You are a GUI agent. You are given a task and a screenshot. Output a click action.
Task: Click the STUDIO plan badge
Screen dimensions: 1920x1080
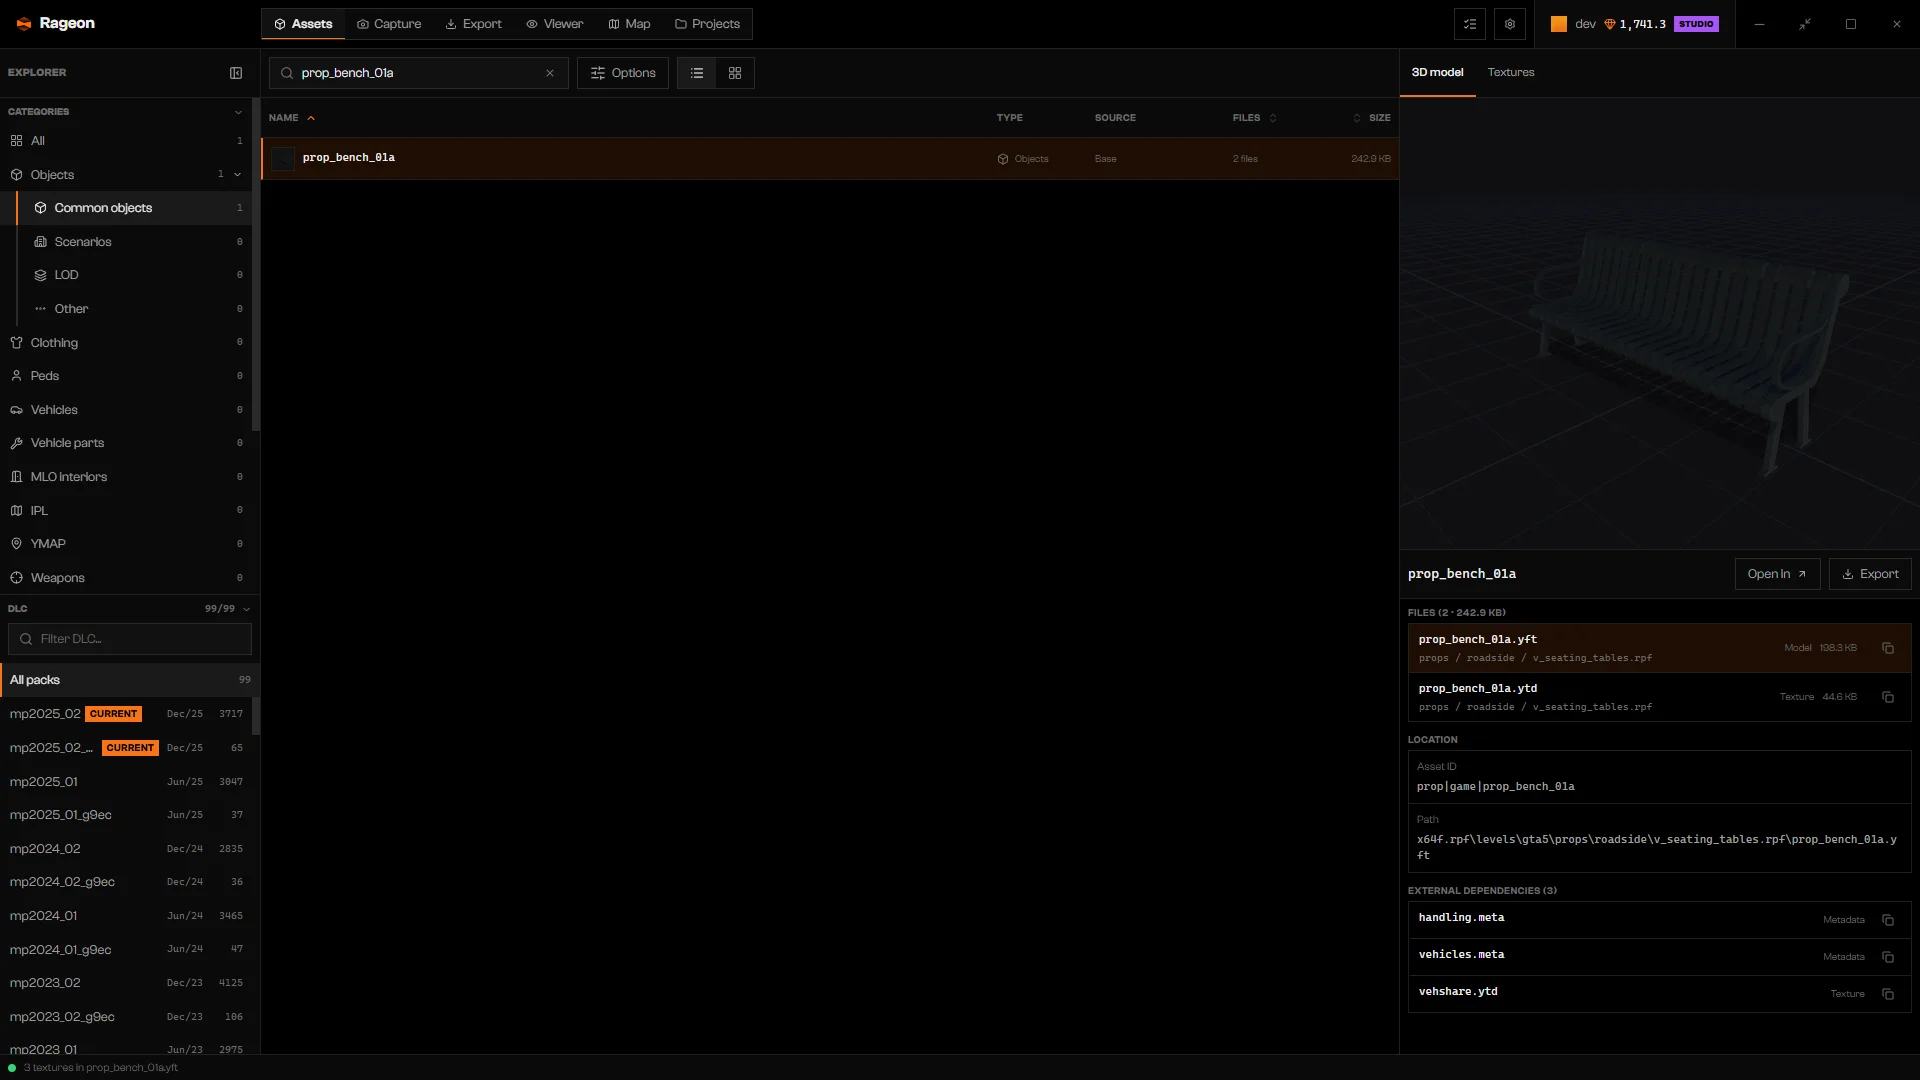(x=1696, y=24)
